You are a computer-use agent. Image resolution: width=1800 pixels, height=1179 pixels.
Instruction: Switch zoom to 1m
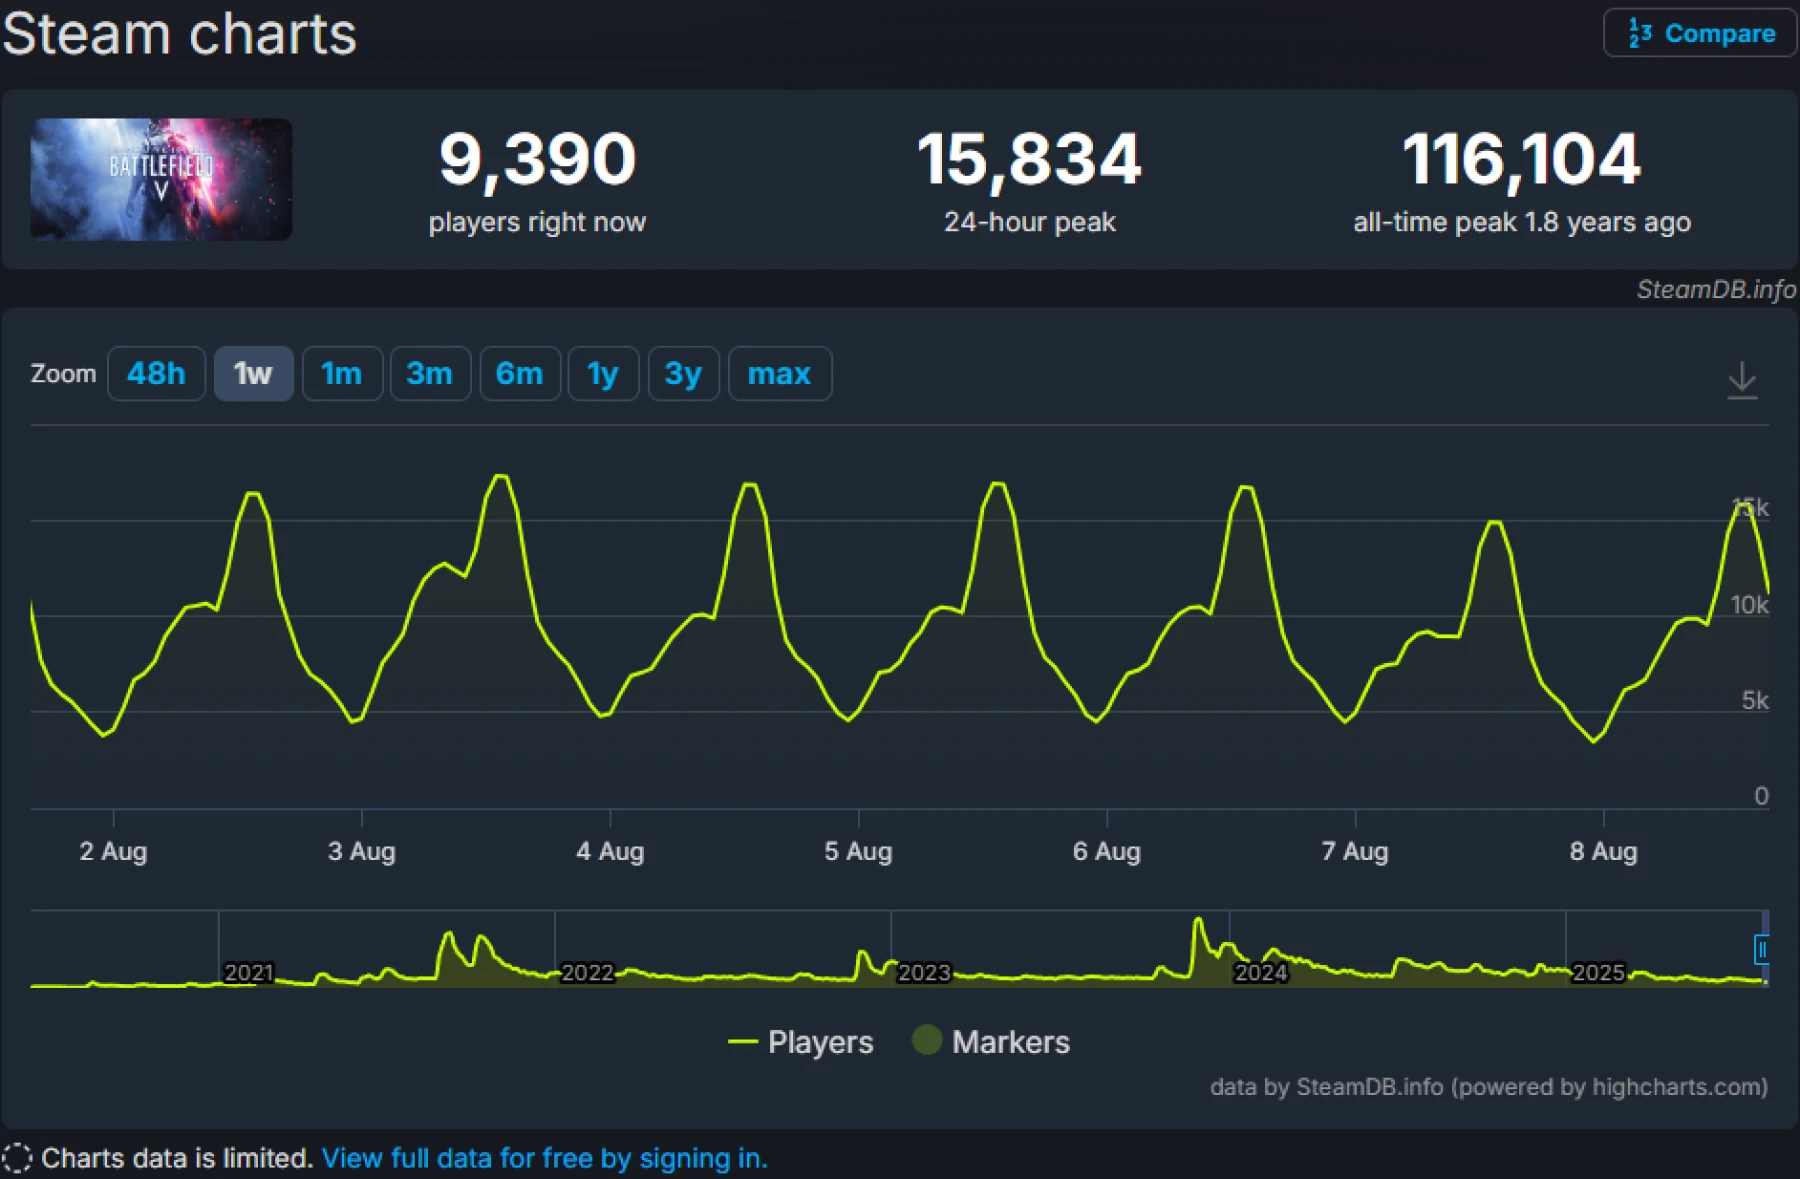pos(342,374)
